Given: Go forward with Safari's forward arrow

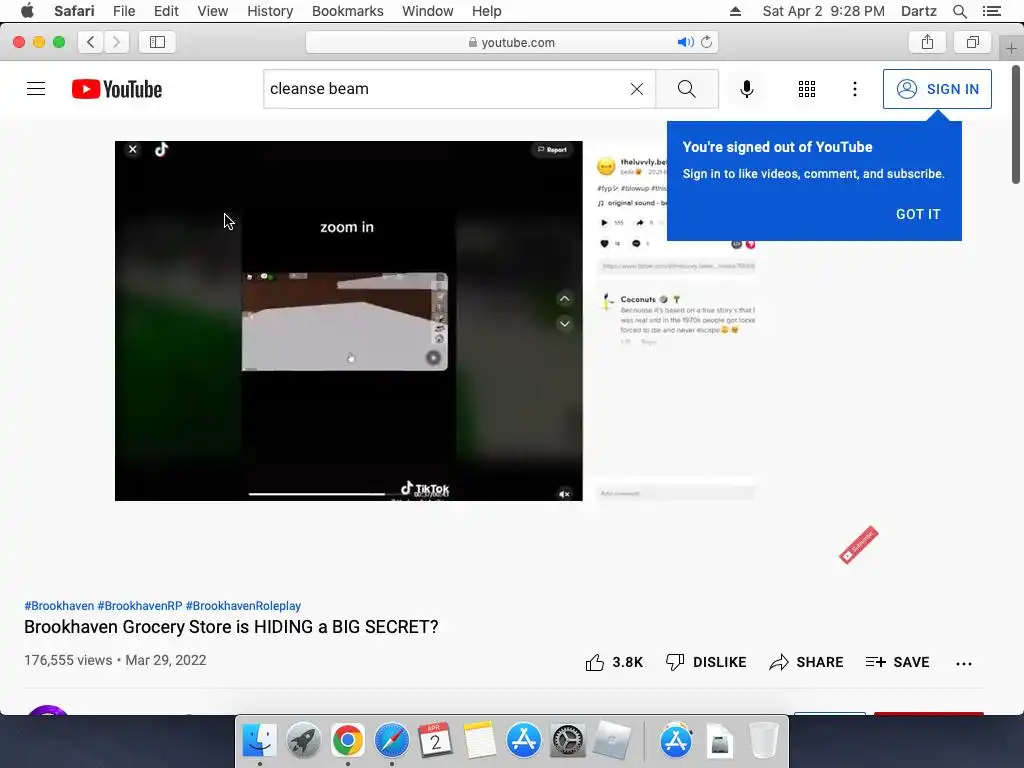Looking at the screenshot, I should 116,42.
